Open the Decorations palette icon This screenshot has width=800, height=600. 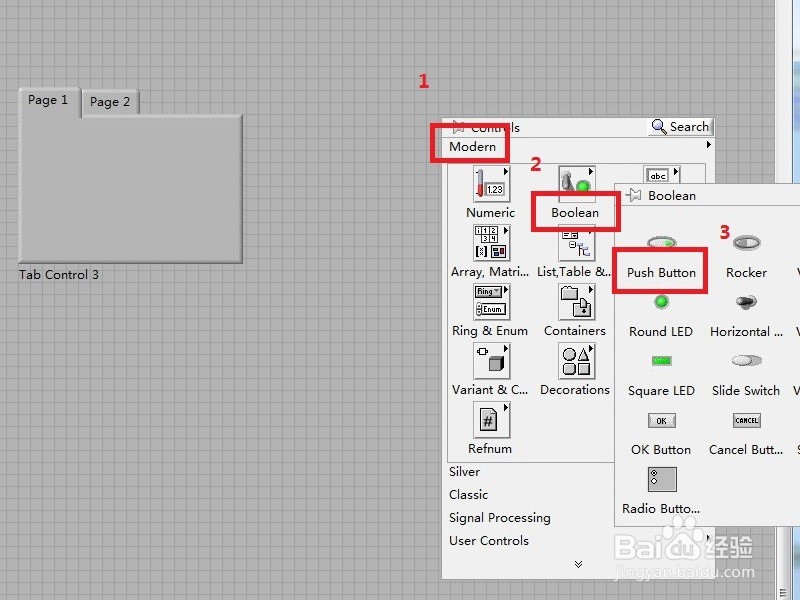click(x=576, y=361)
